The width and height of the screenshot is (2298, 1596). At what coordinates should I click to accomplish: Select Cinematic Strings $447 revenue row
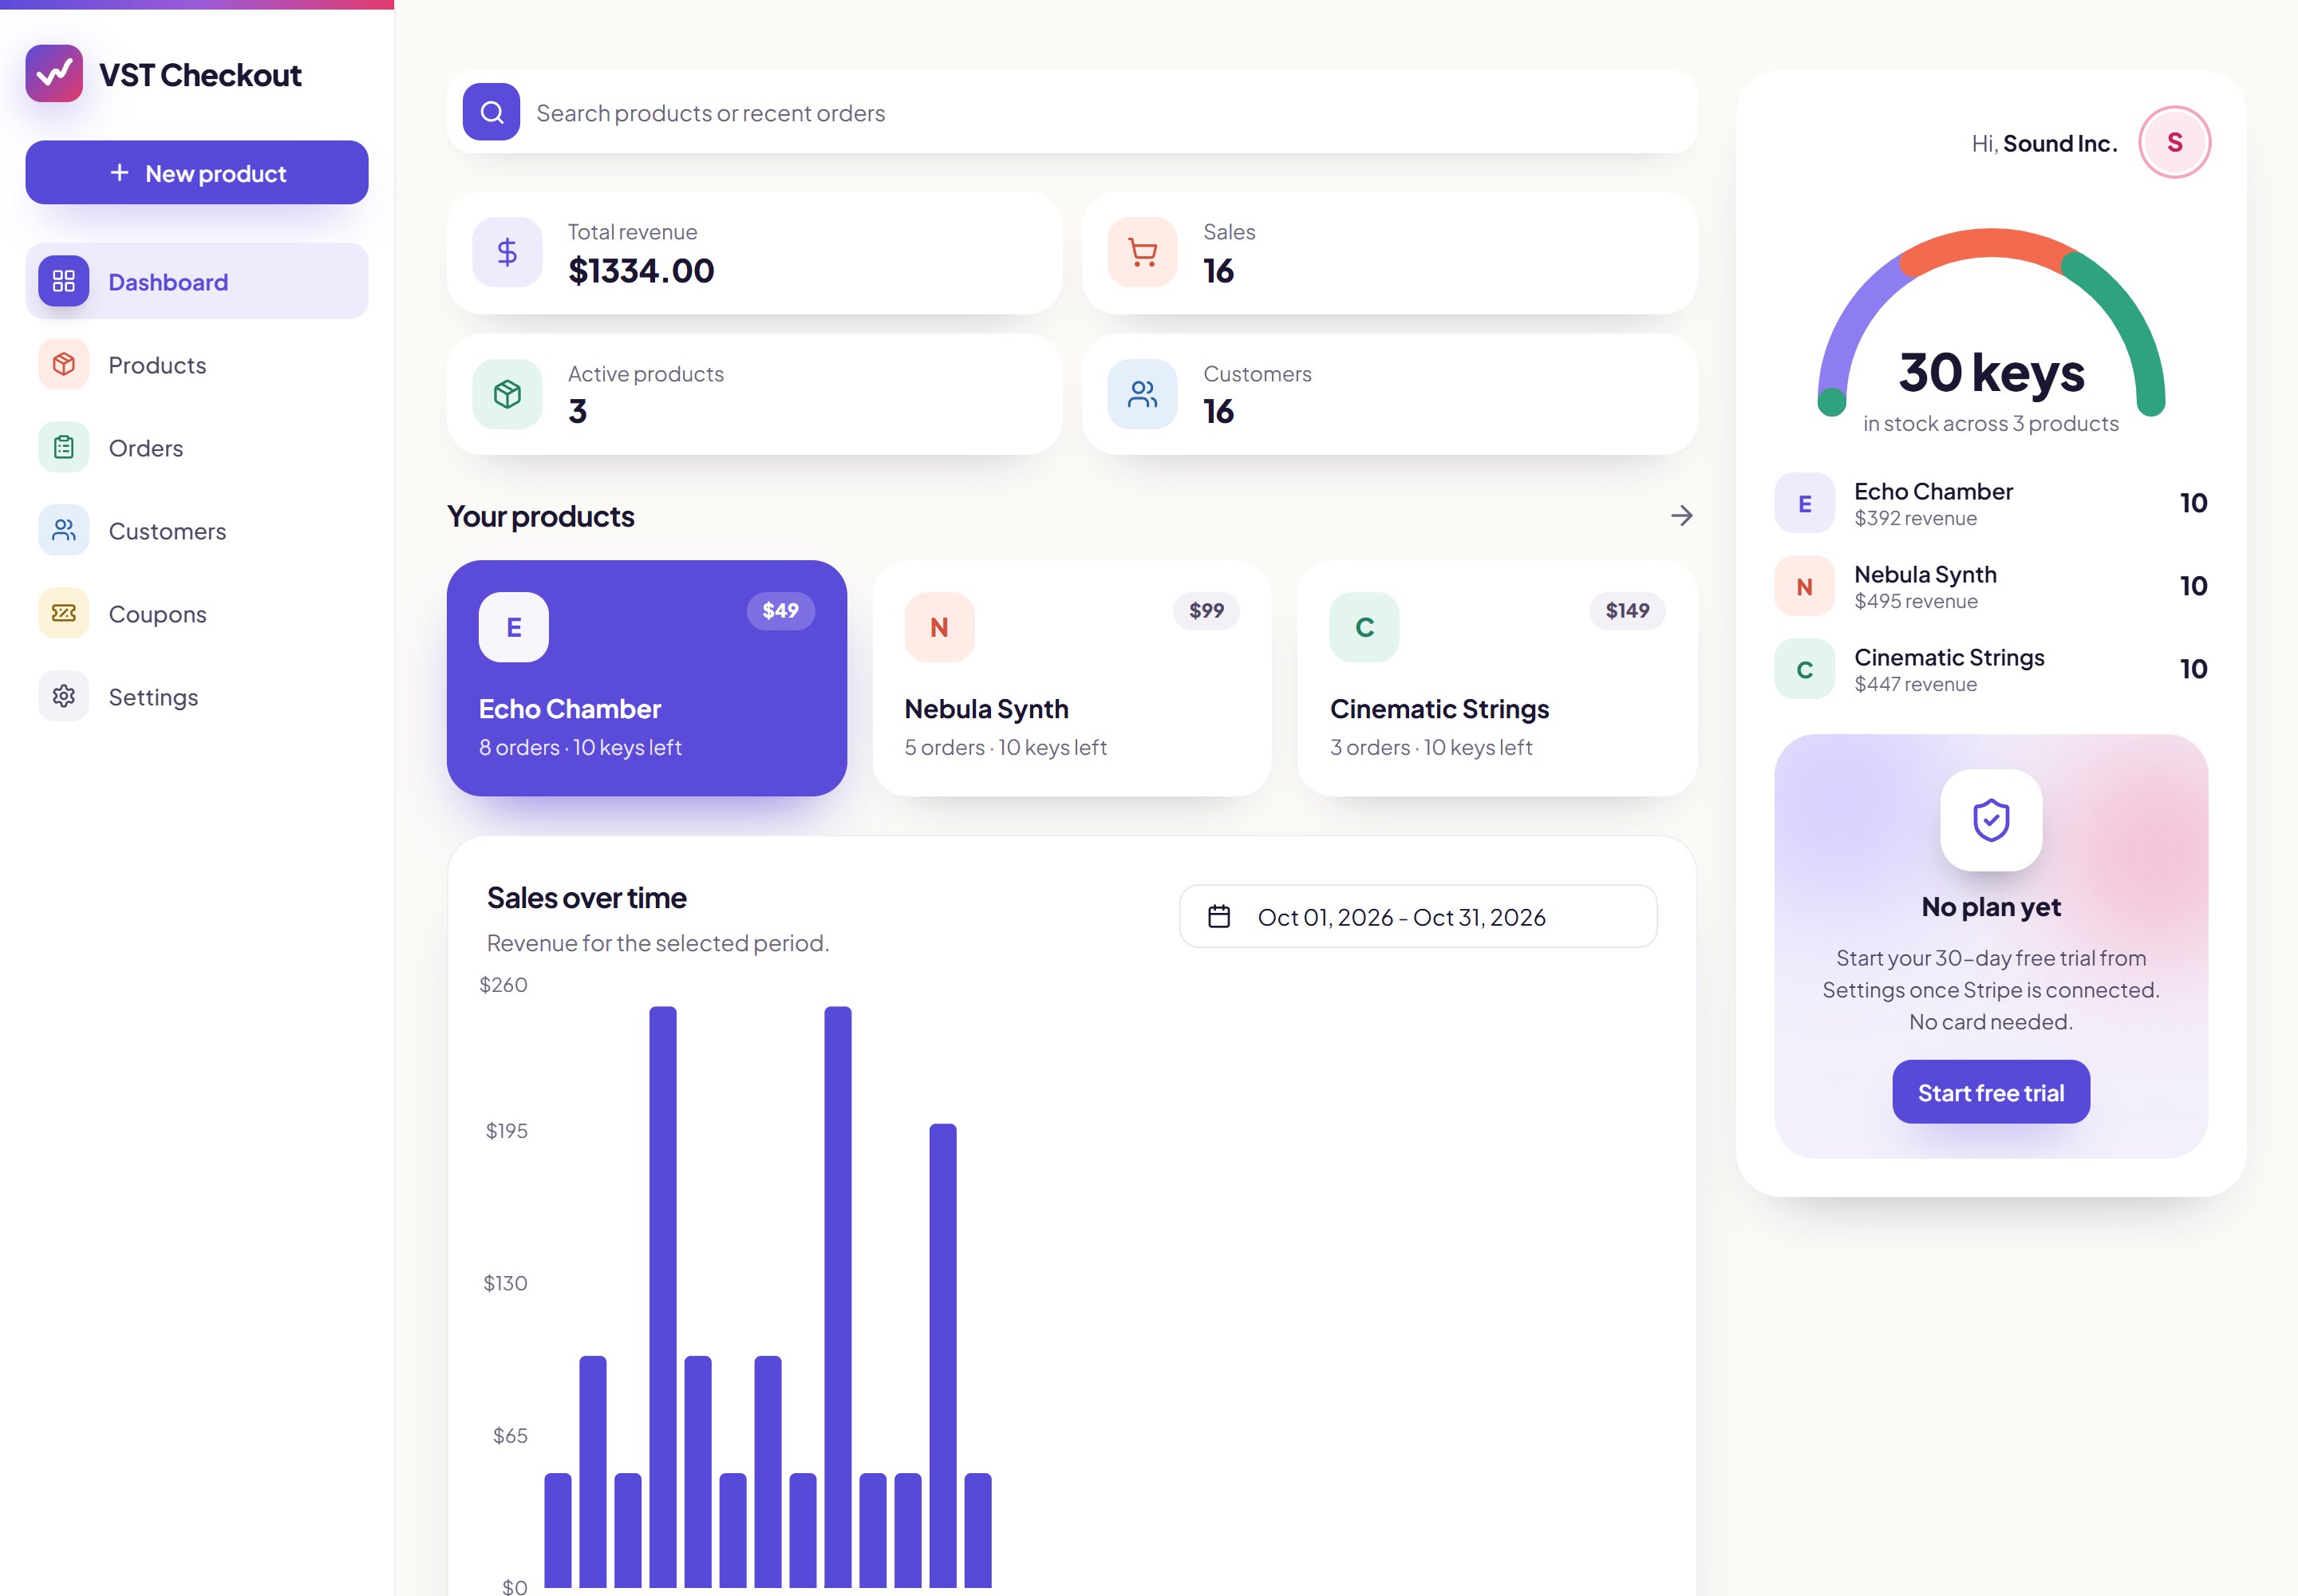[1991, 669]
